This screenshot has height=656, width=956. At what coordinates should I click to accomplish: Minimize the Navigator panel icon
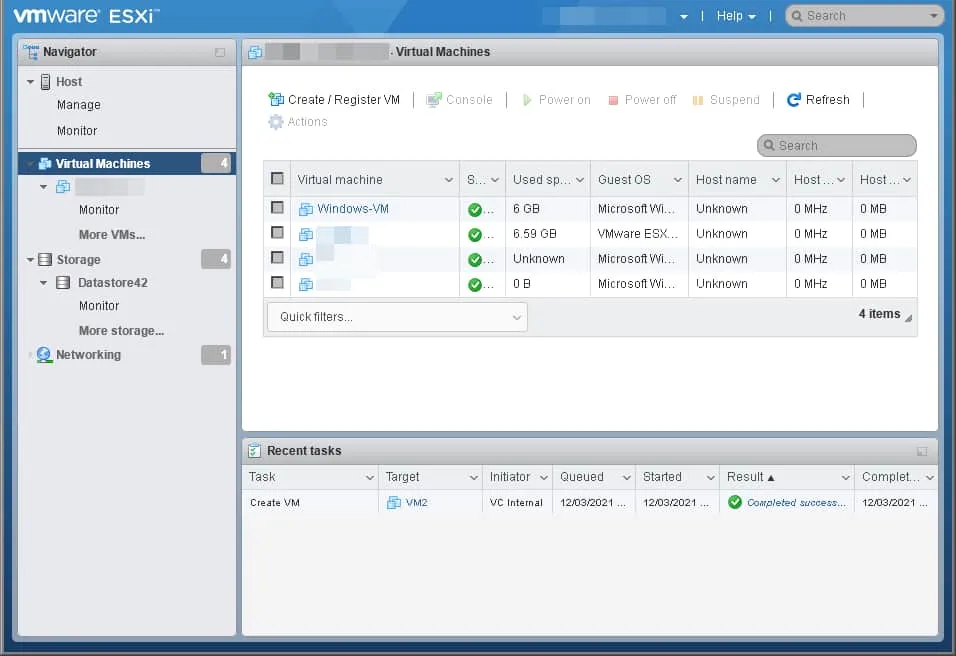220,52
